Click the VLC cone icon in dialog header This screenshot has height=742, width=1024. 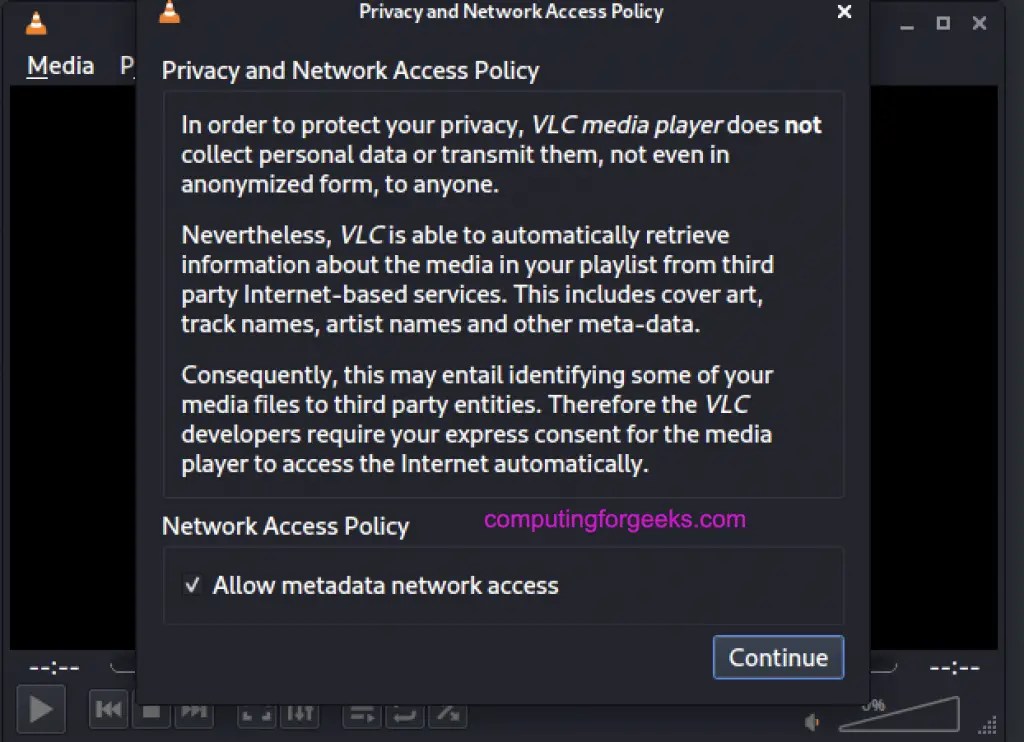coord(169,12)
